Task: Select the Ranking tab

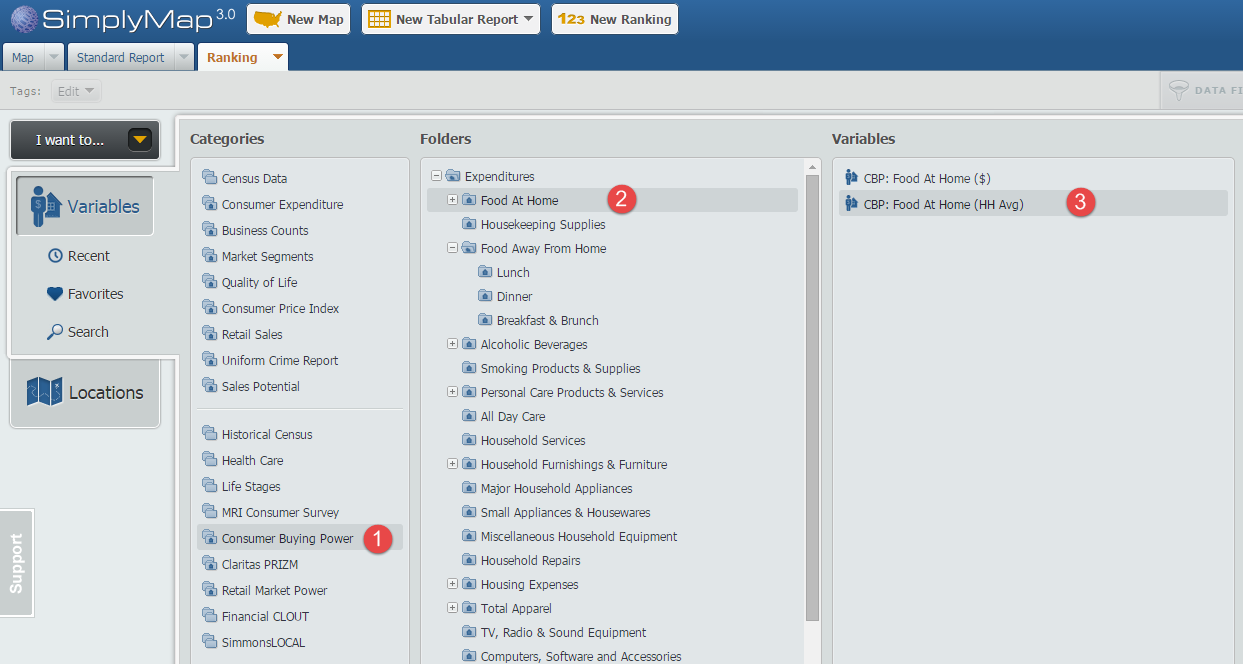Action: click(232, 57)
